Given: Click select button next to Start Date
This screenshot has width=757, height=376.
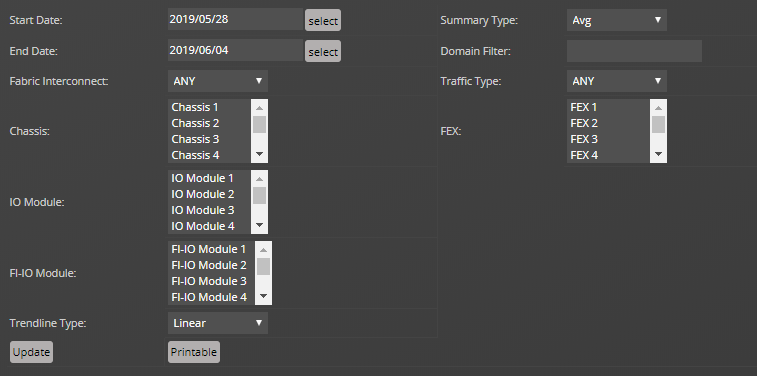Looking at the screenshot, I should (x=323, y=21).
